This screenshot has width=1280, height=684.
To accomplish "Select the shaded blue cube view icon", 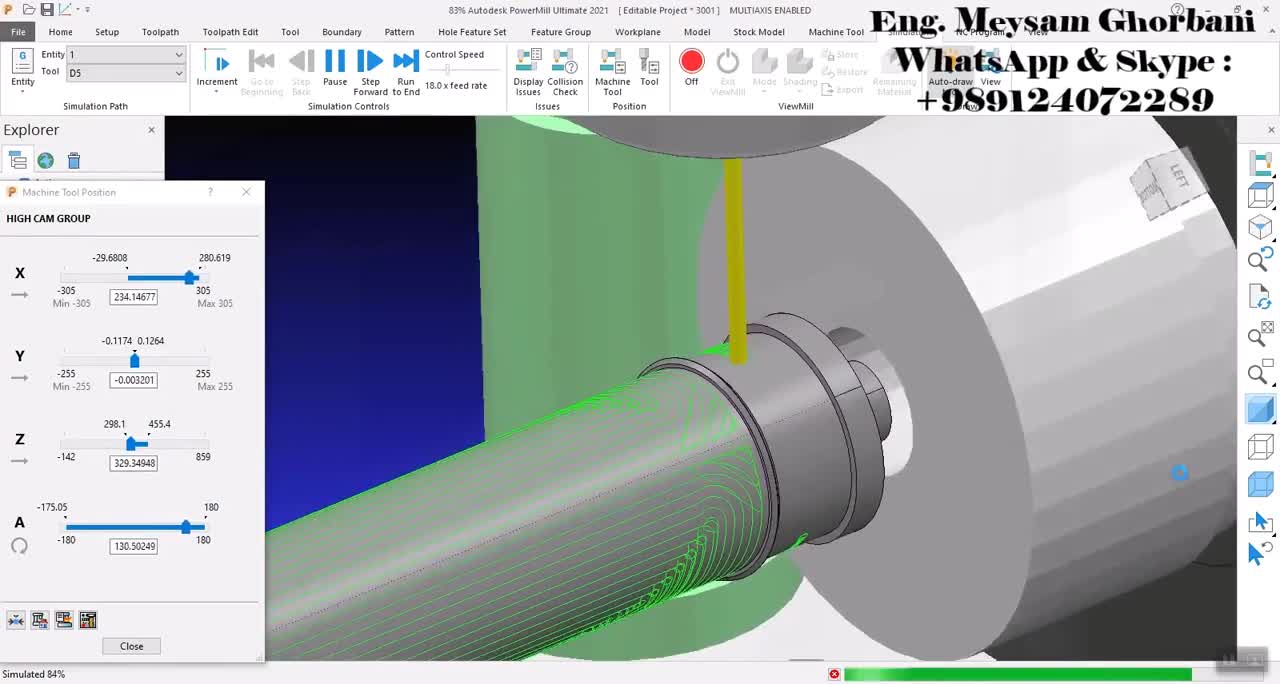I will pyautogui.click(x=1260, y=409).
